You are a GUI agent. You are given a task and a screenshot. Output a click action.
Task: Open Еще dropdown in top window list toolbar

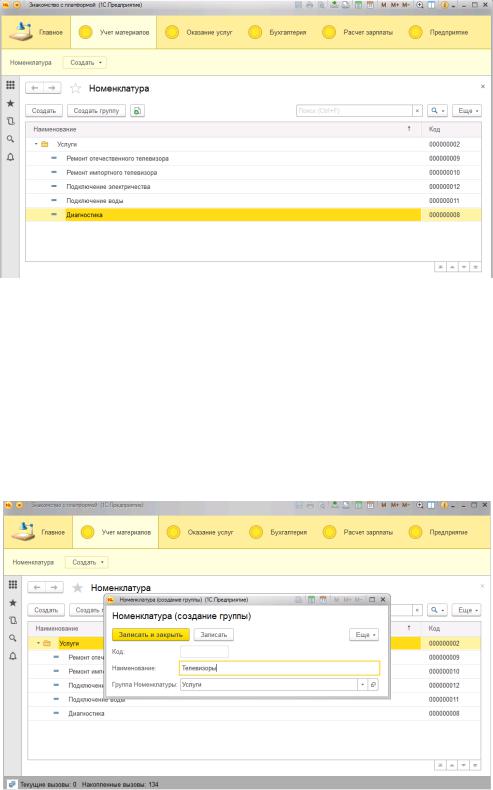tap(467, 111)
